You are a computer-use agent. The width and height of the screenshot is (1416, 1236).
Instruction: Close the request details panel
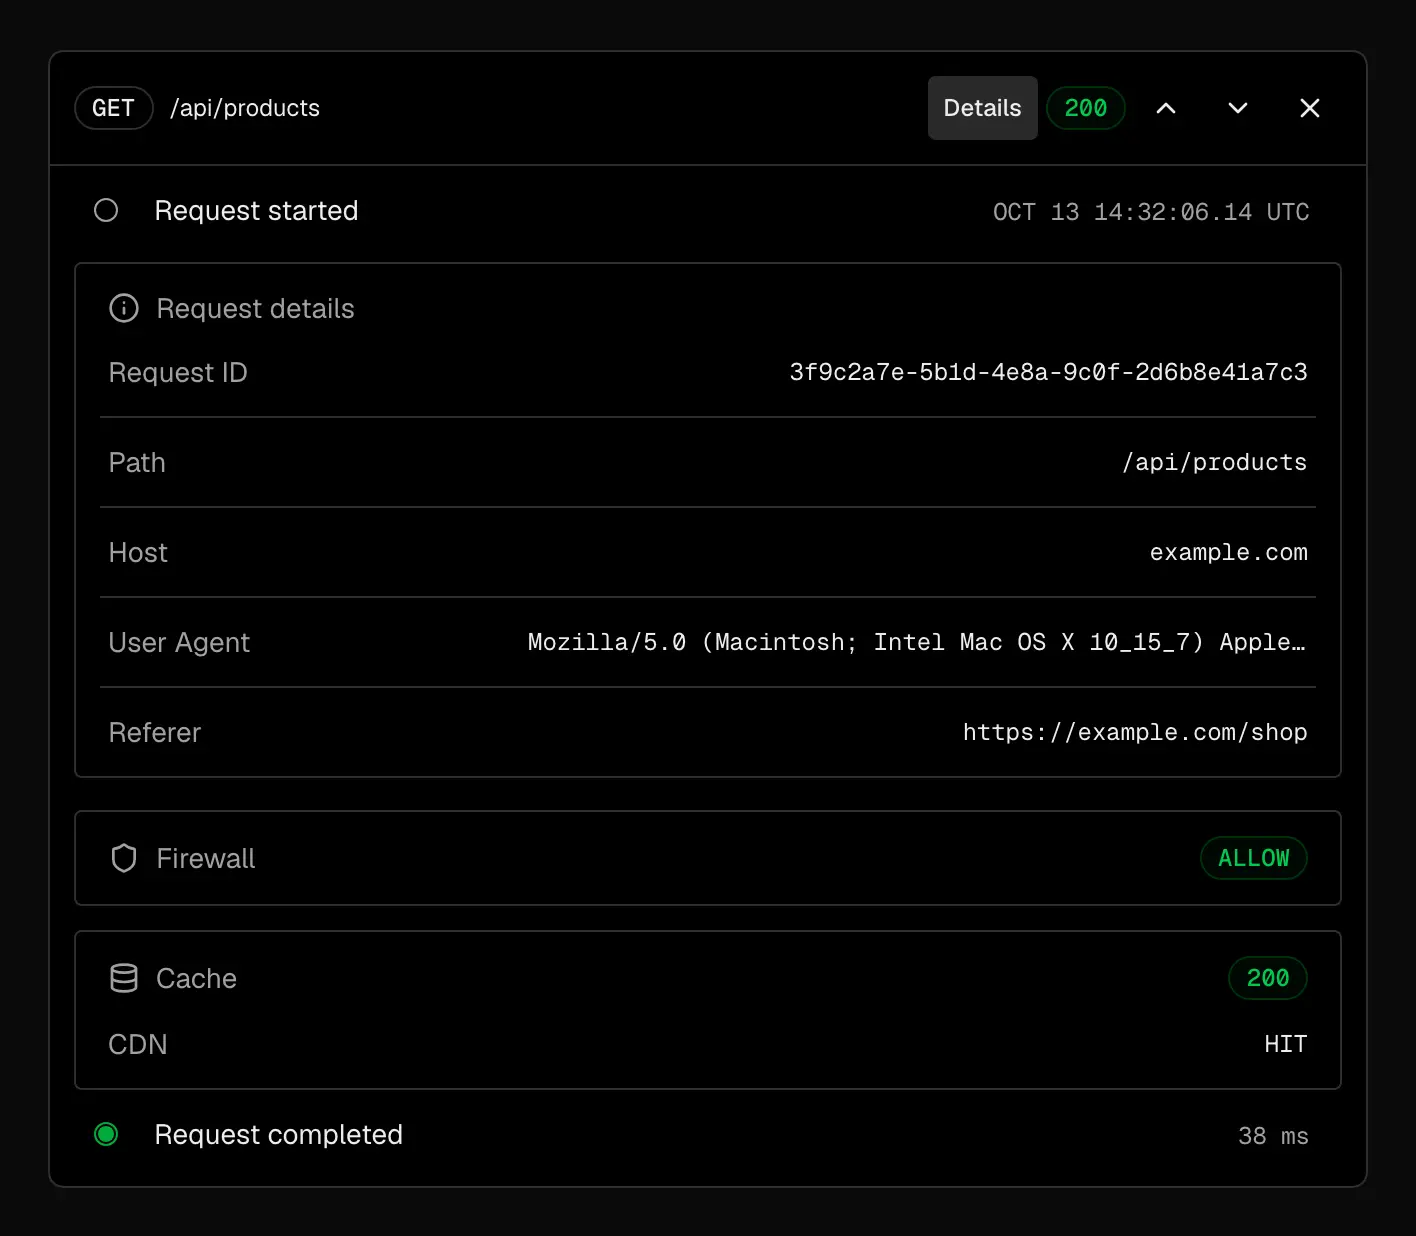click(1310, 108)
